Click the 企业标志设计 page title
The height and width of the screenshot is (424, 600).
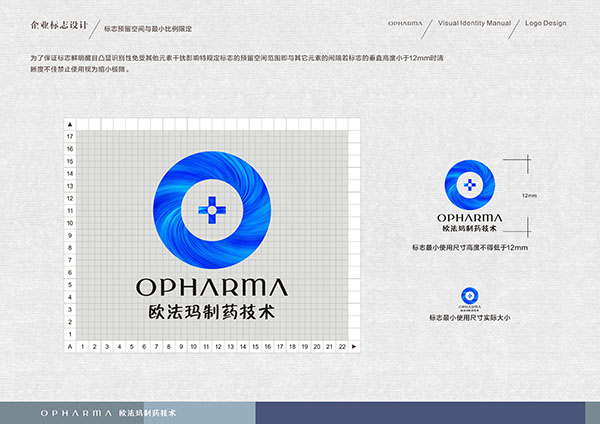pos(59,25)
